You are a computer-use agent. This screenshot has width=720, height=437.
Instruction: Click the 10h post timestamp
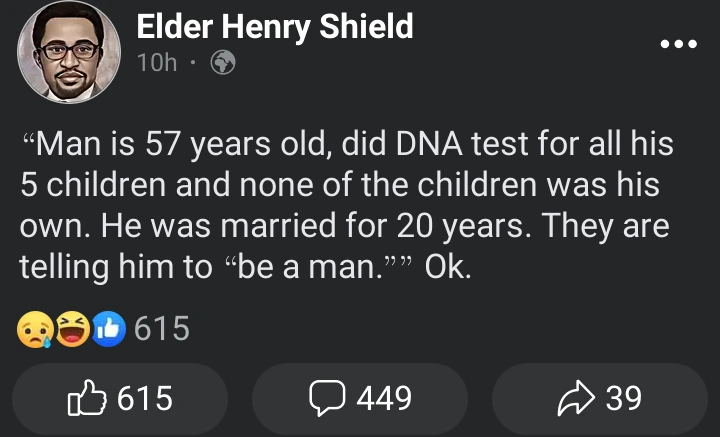pyautogui.click(x=155, y=63)
